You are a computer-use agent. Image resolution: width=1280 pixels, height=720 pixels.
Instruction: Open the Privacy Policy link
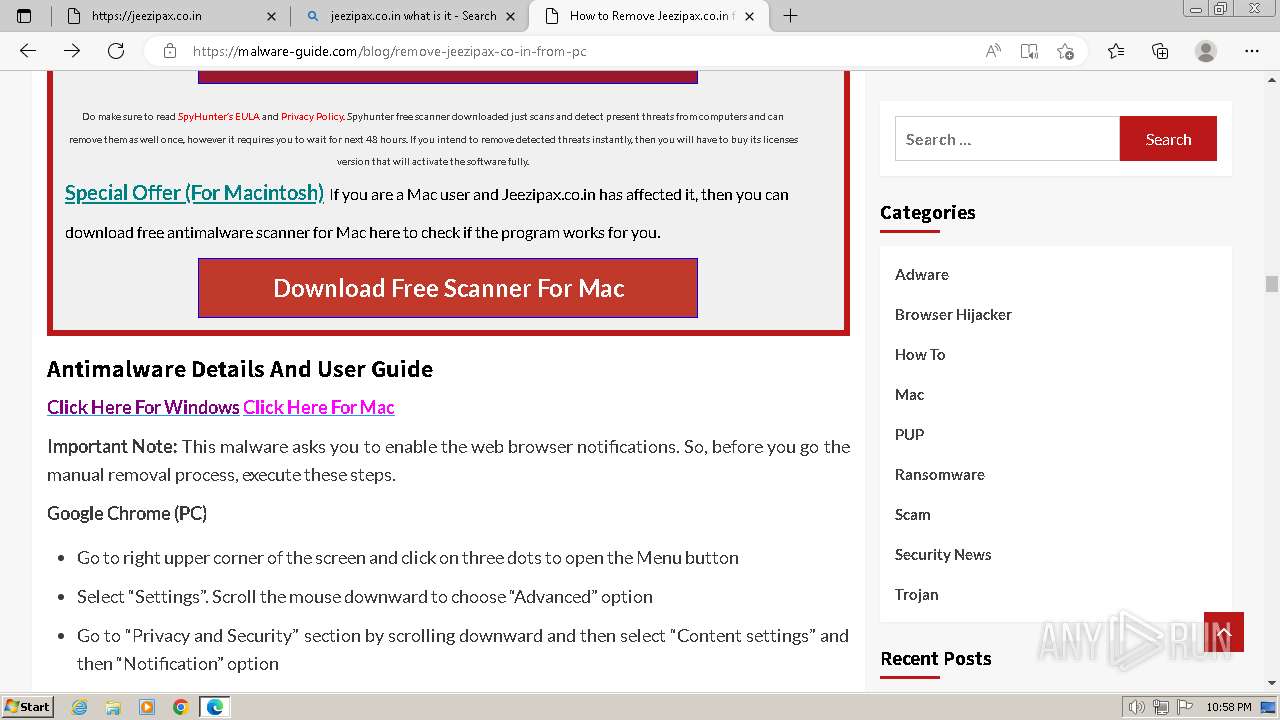(x=312, y=117)
